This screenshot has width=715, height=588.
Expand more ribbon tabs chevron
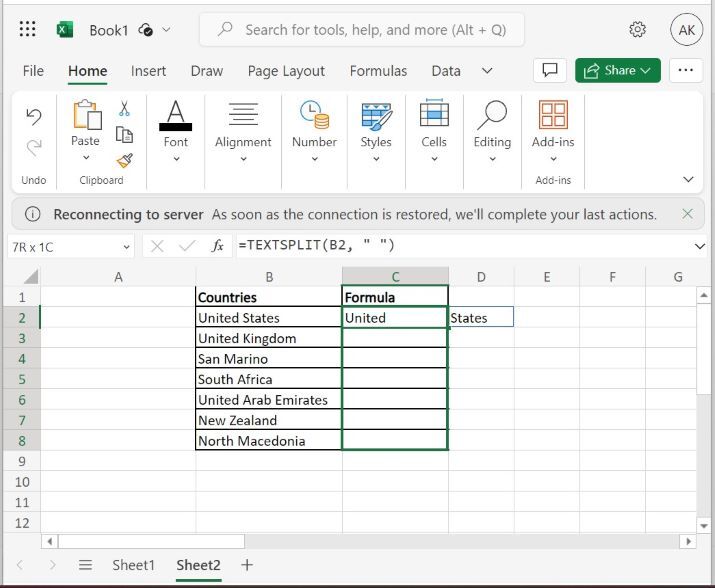tap(487, 71)
